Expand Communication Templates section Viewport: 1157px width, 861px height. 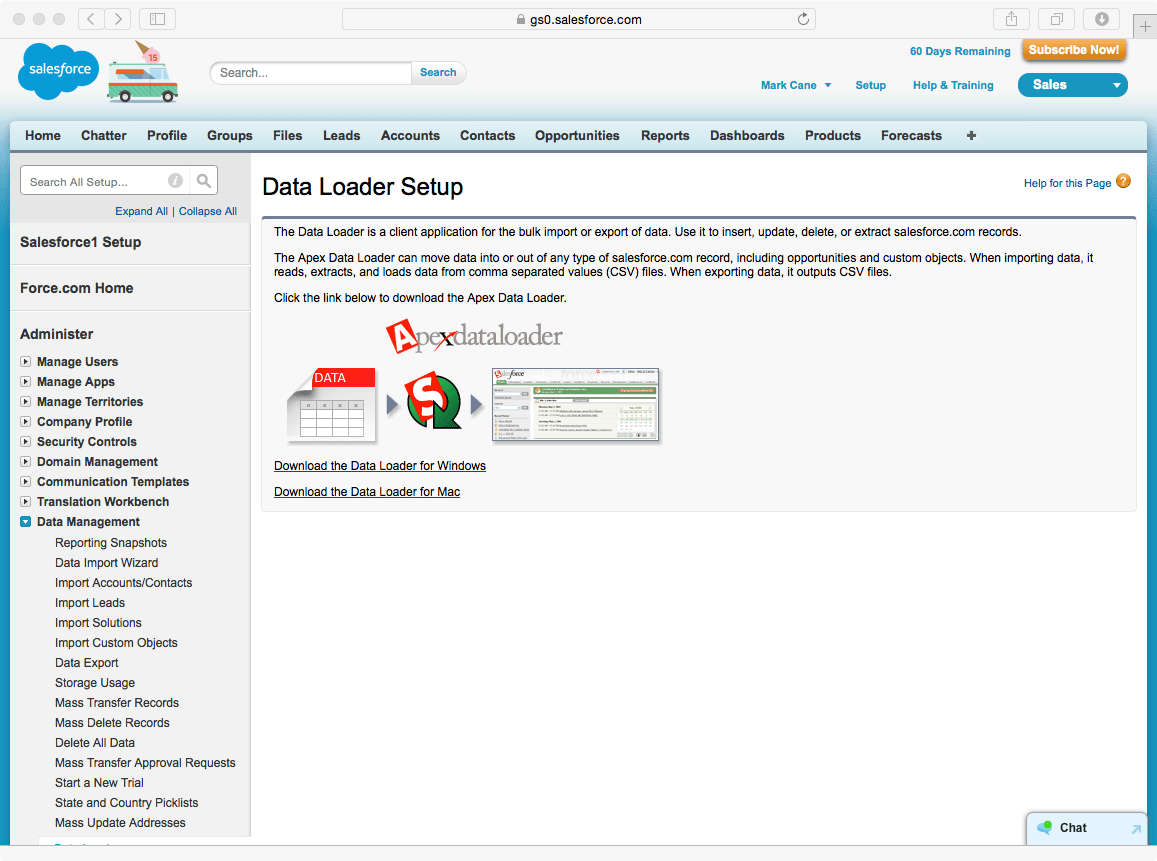point(26,481)
